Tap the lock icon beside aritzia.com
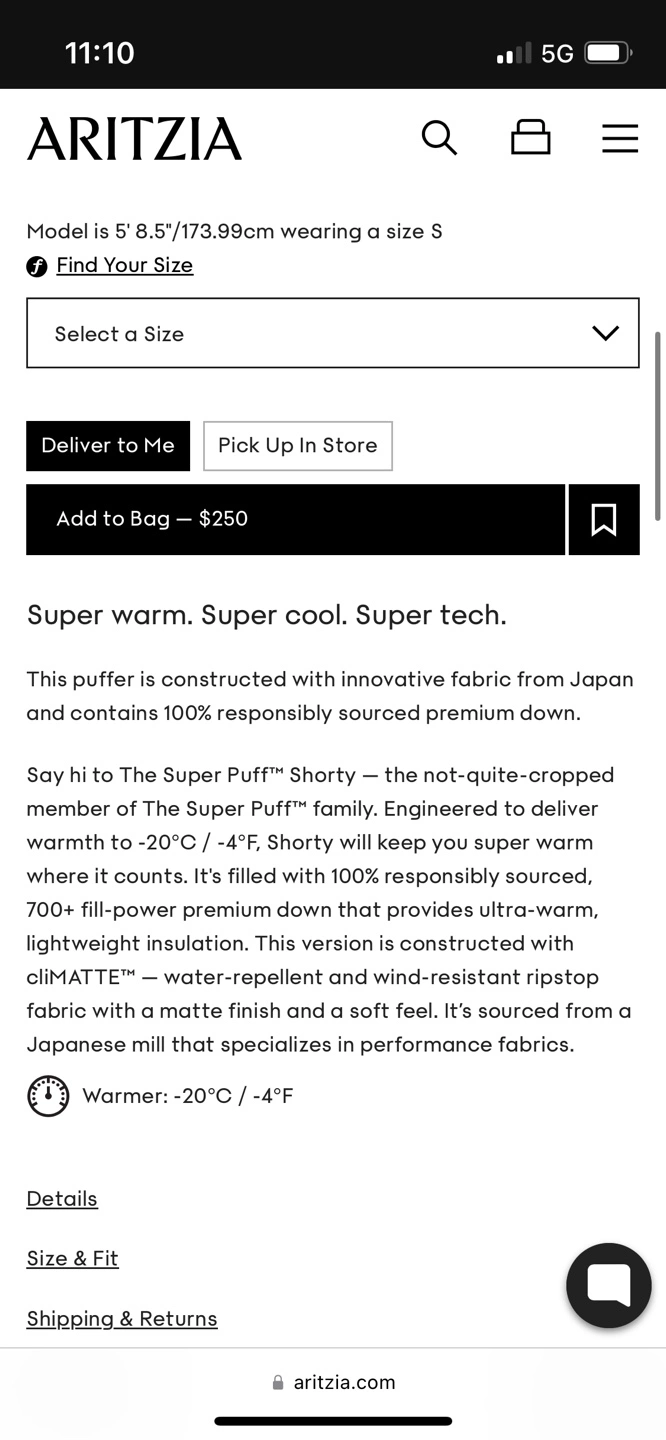This screenshot has height=1440, width=666. pyautogui.click(x=278, y=1382)
